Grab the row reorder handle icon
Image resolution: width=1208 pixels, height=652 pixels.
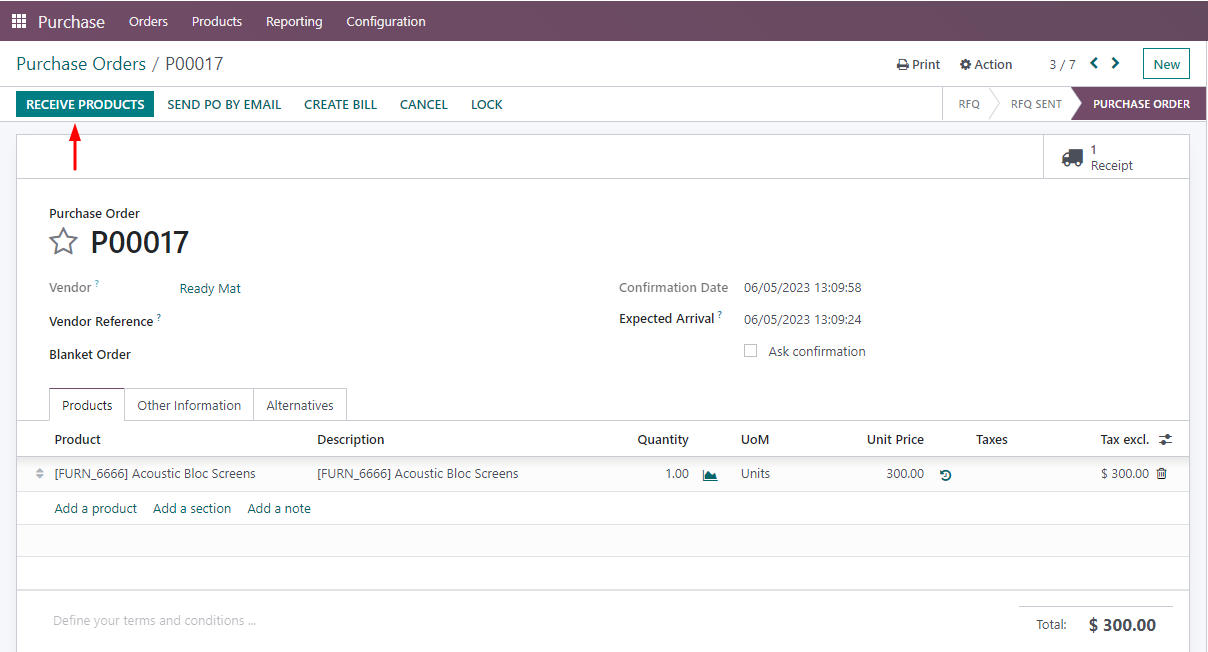coord(40,474)
